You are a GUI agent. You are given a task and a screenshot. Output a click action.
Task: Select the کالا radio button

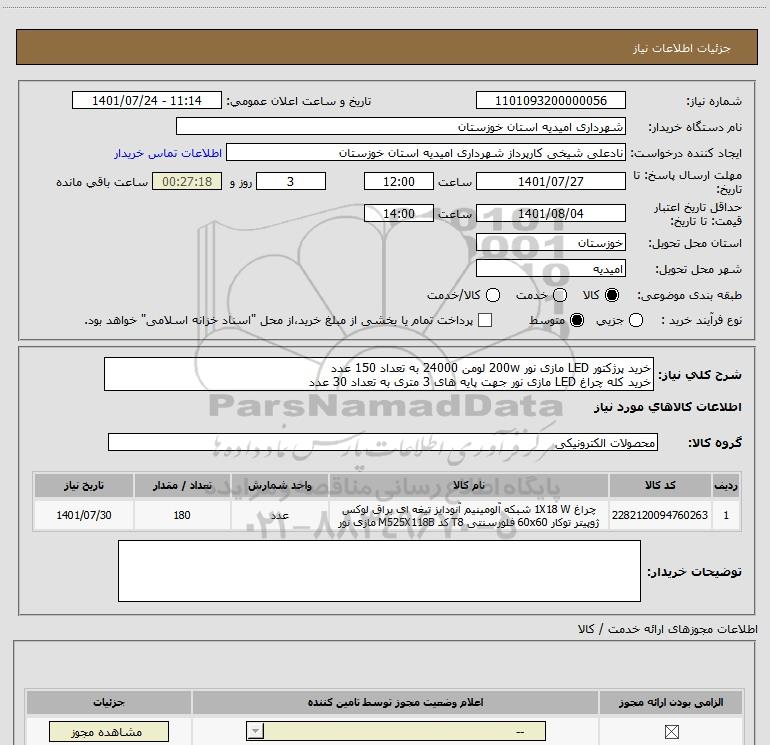612,295
